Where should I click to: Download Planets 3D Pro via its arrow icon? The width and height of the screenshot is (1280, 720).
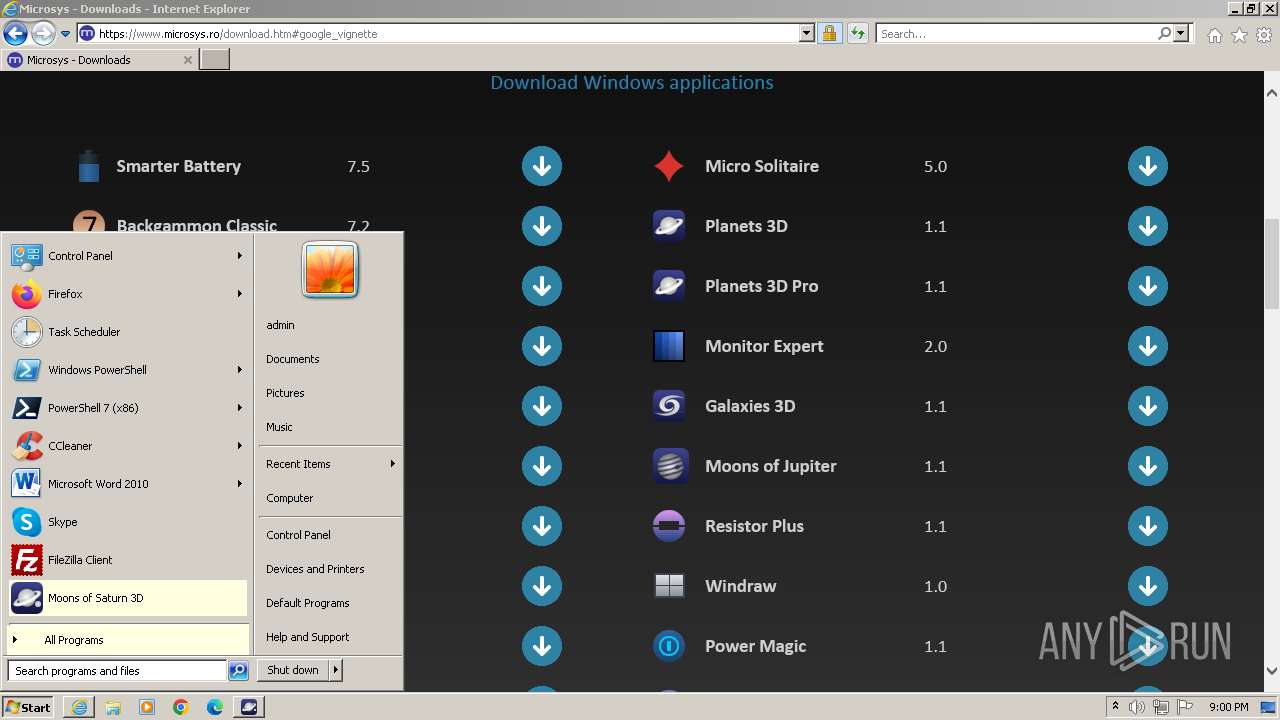(x=1148, y=286)
